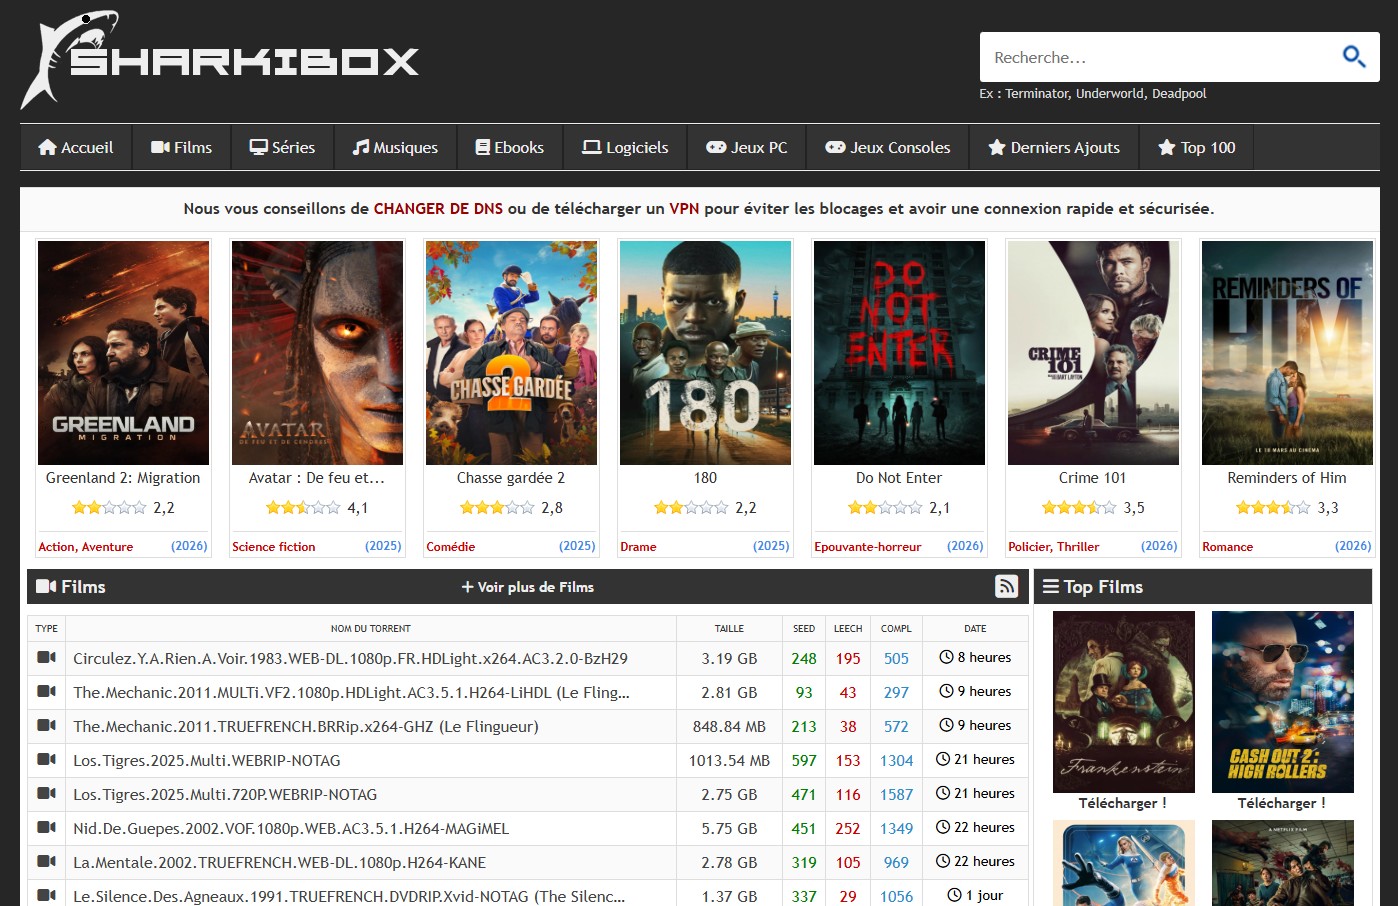Open the Jeux Consoles menu item

pos(888,147)
